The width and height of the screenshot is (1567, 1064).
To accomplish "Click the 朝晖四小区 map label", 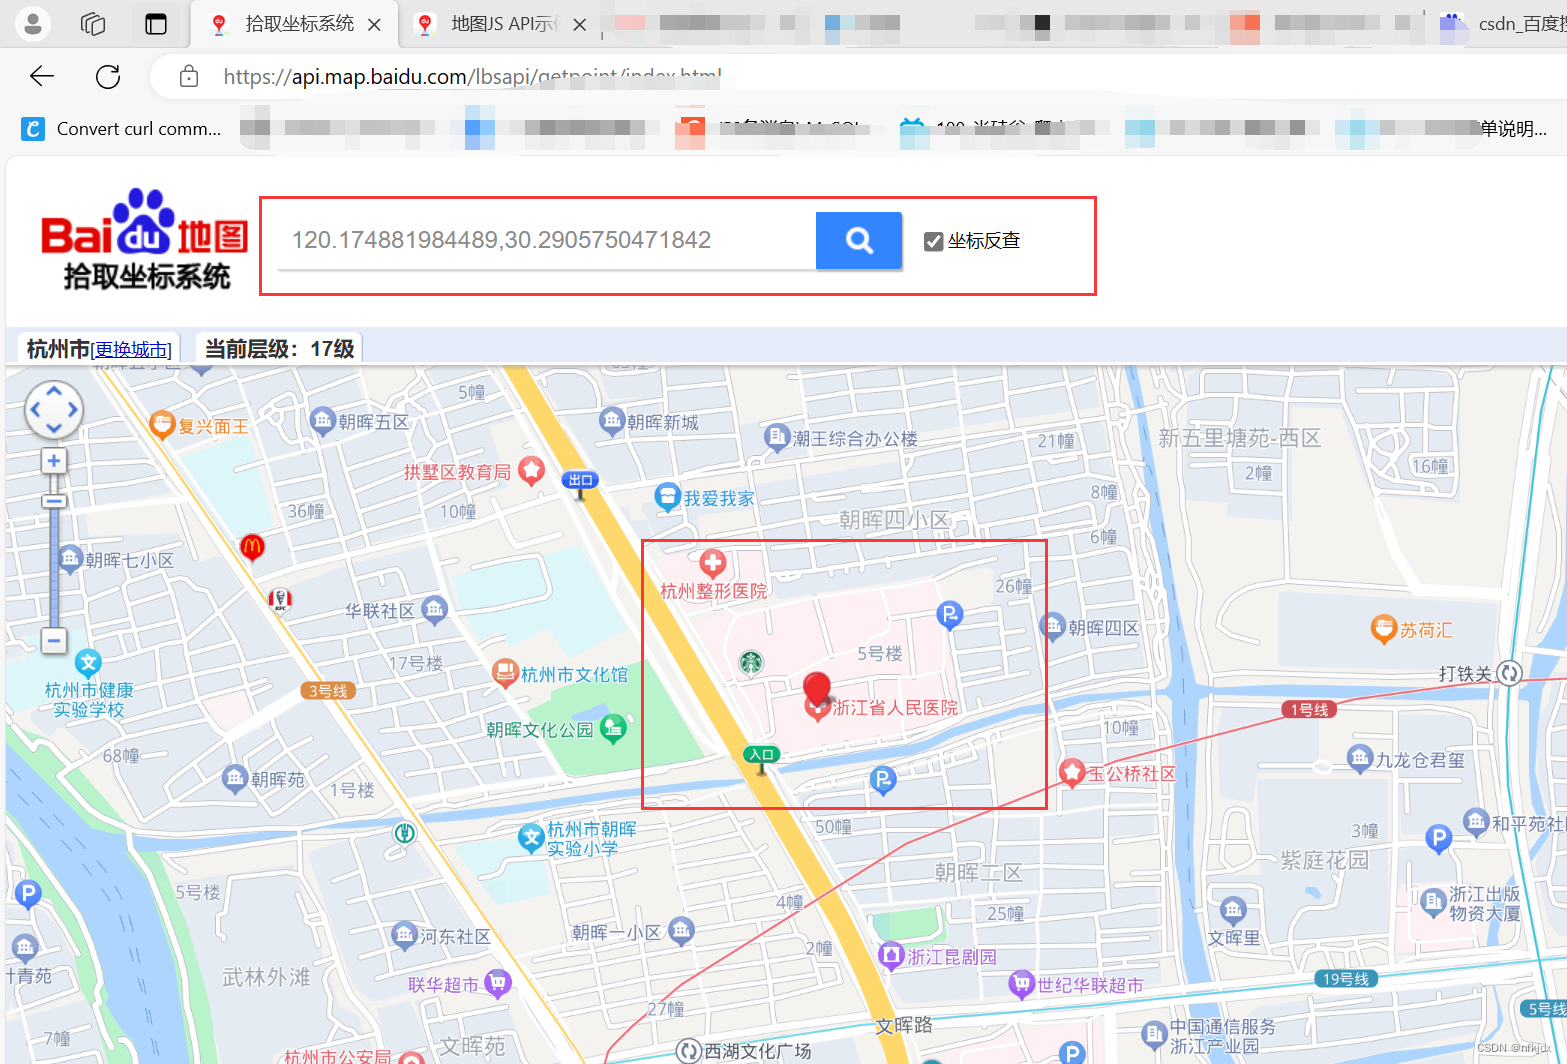I will (893, 519).
